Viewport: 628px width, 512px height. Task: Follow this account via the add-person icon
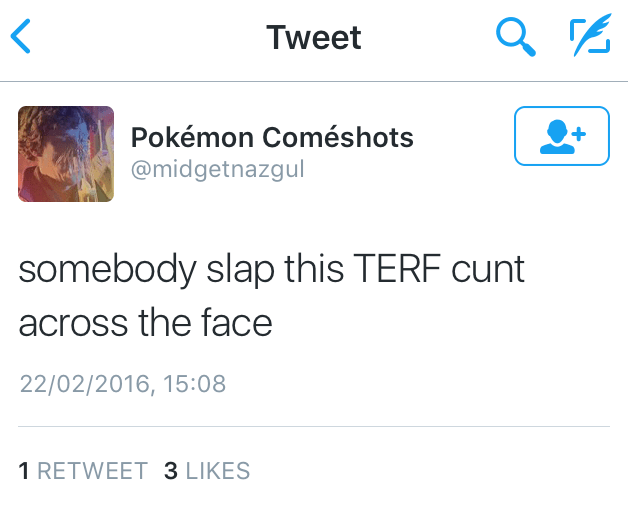click(x=562, y=136)
